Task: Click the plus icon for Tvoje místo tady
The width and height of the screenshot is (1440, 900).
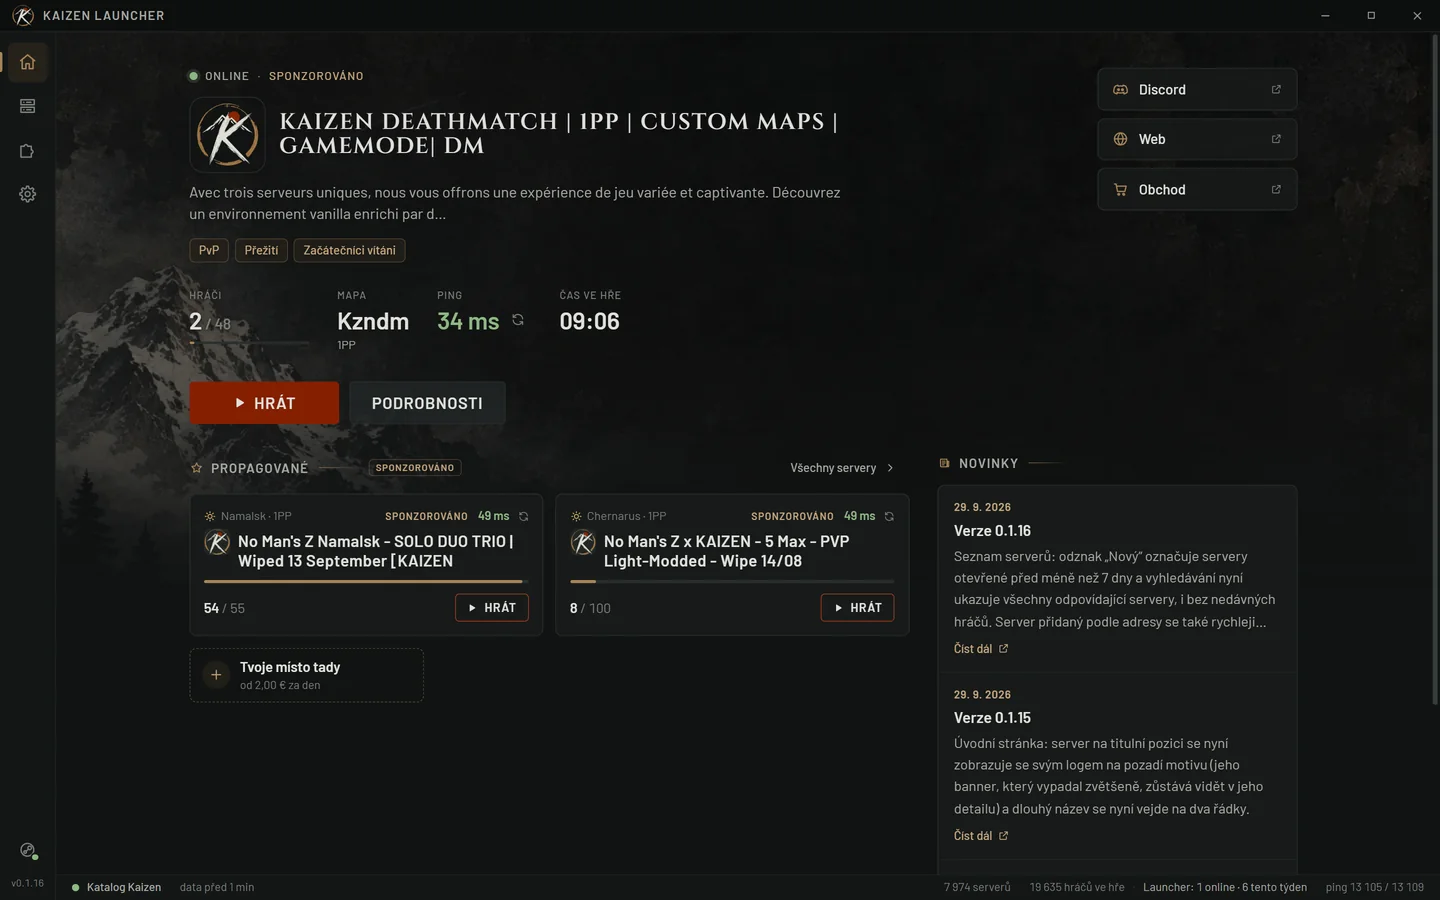Action: 216,675
